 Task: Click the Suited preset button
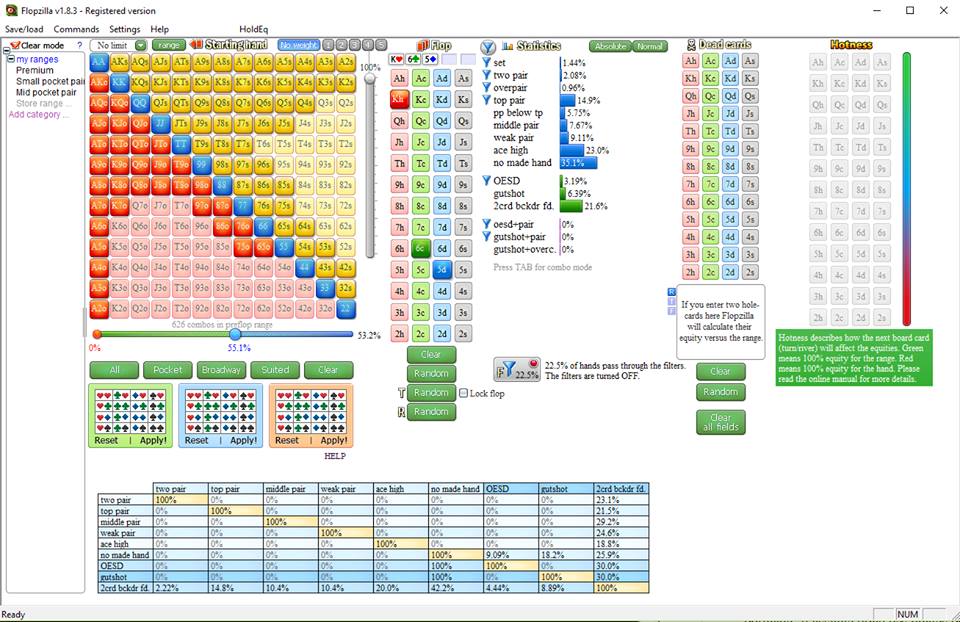point(275,370)
